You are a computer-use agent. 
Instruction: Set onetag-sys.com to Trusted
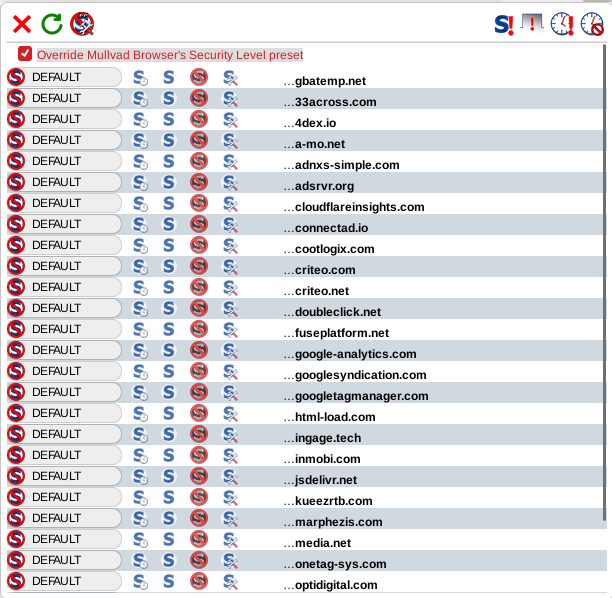(169, 560)
